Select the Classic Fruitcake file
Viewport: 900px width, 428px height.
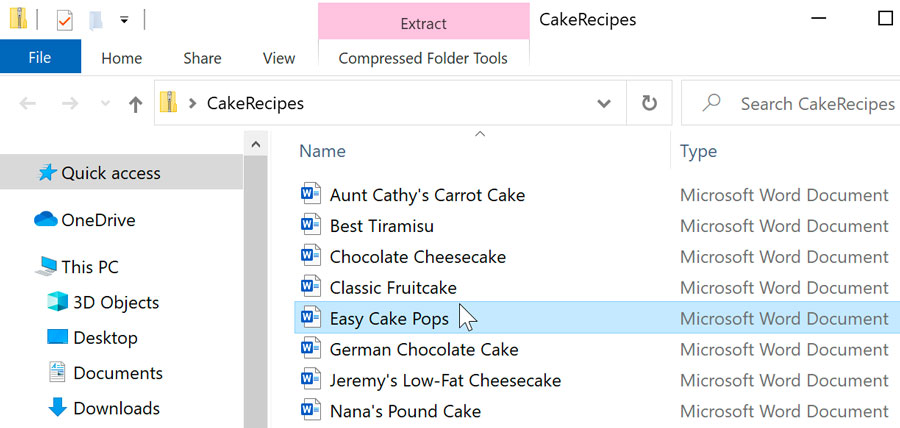[393, 288]
